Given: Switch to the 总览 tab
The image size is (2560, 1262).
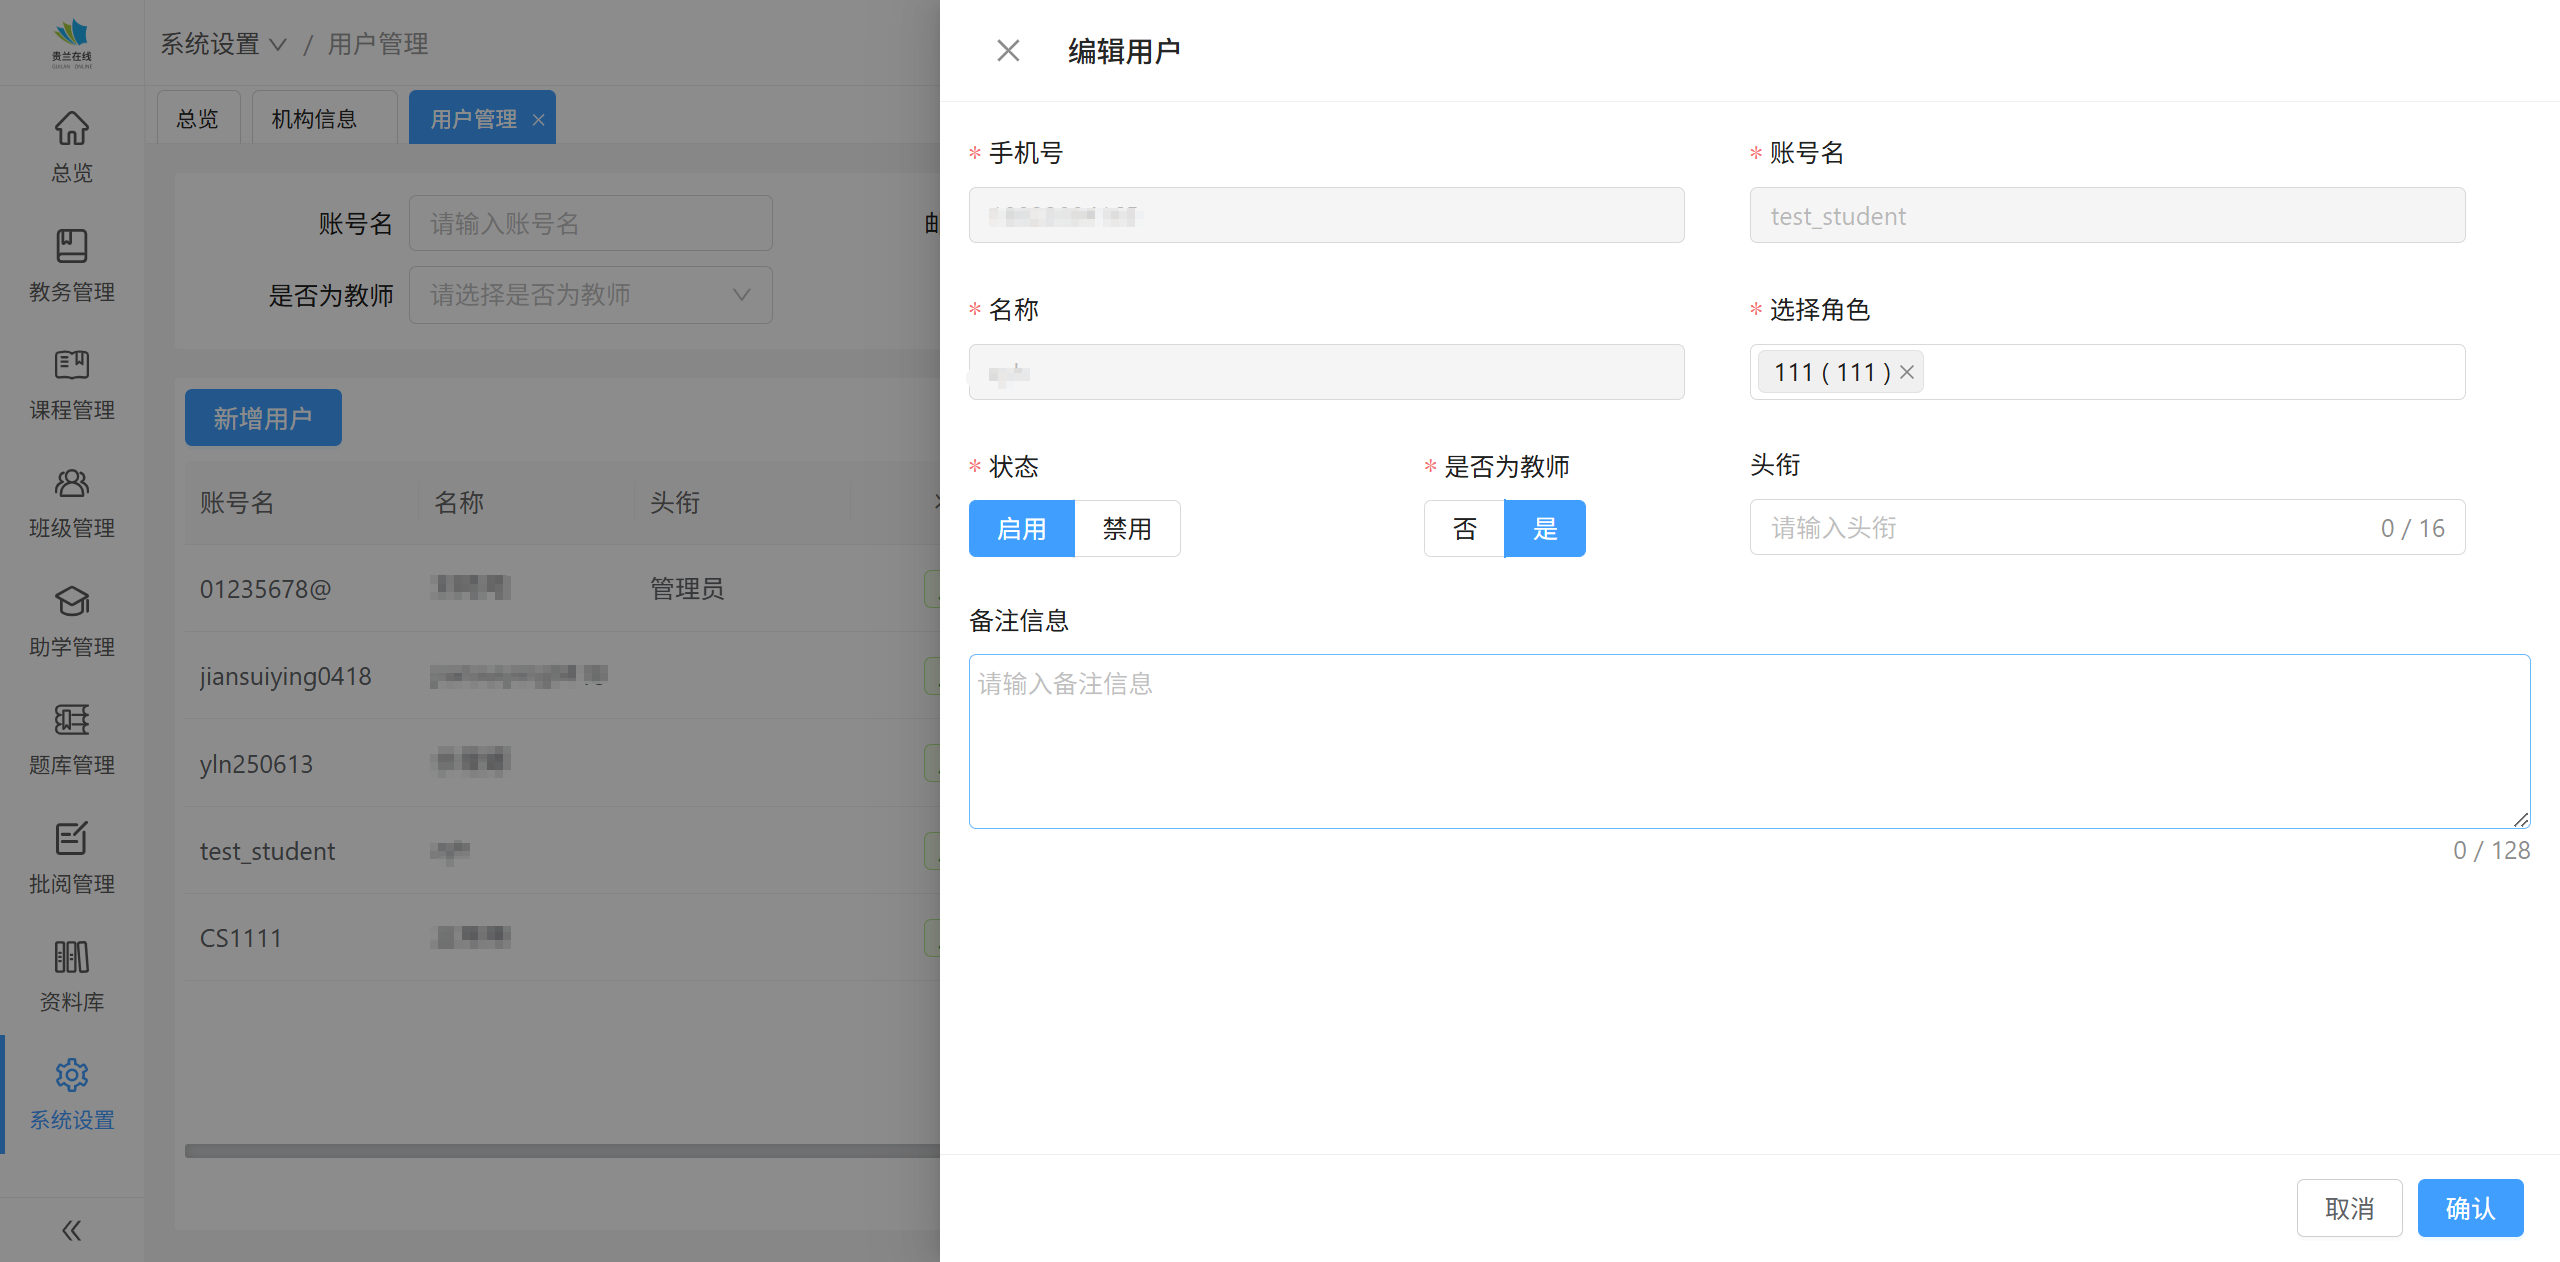Looking at the screenshot, I should tap(197, 119).
